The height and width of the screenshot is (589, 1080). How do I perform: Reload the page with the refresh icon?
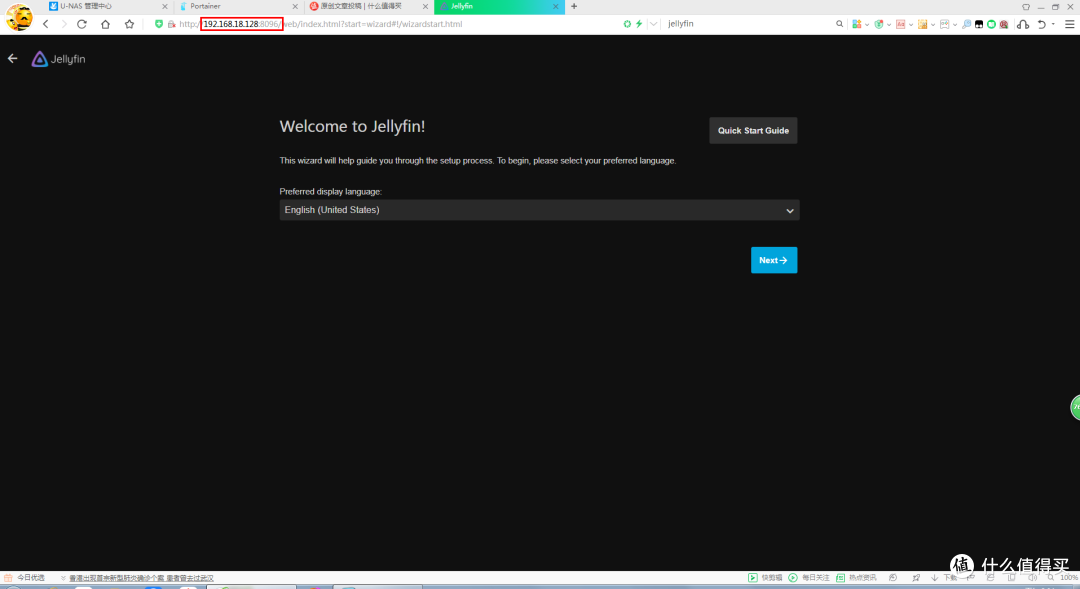(82, 24)
